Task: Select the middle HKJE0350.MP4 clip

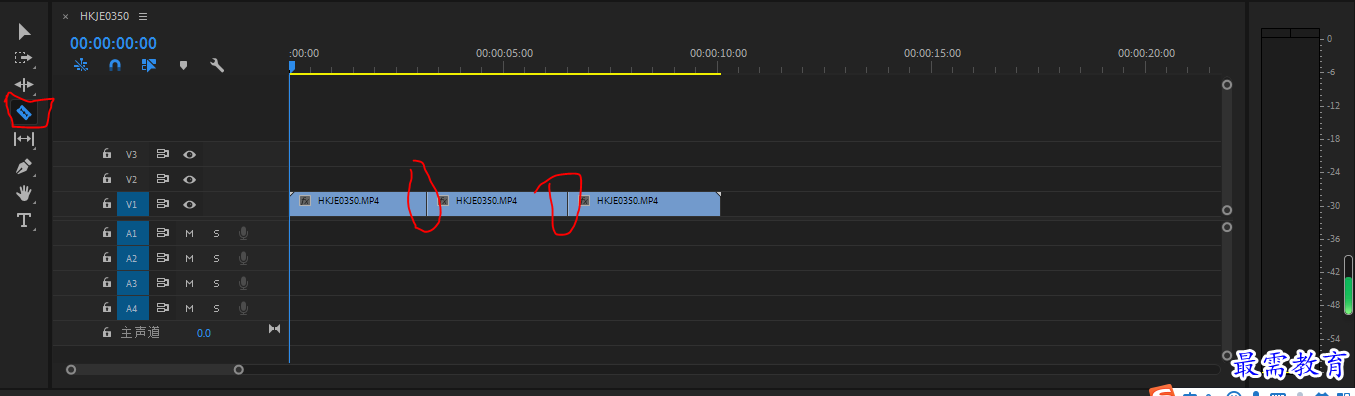Action: tap(497, 204)
